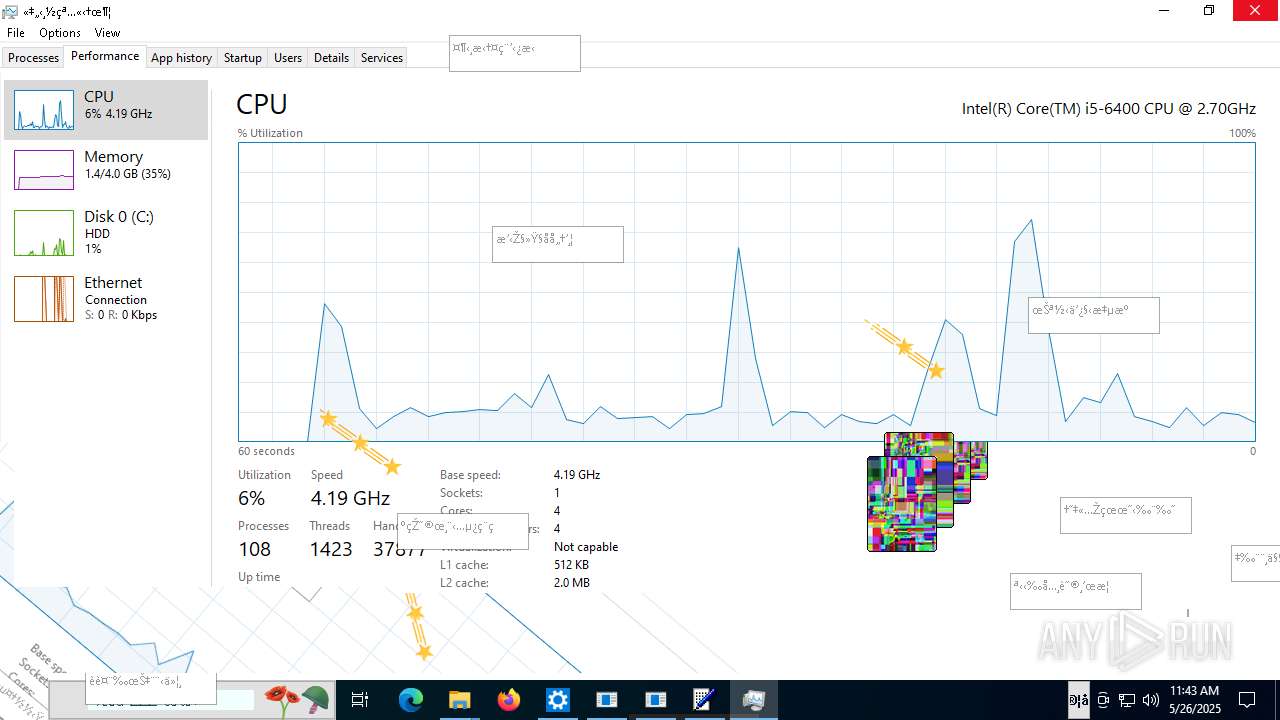
Task: Select the CPU performance graph thumbnail
Action: pos(44,110)
